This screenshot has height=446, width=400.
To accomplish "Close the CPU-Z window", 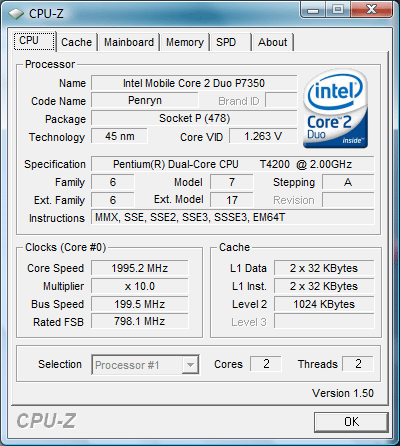I will pos(371,10).
